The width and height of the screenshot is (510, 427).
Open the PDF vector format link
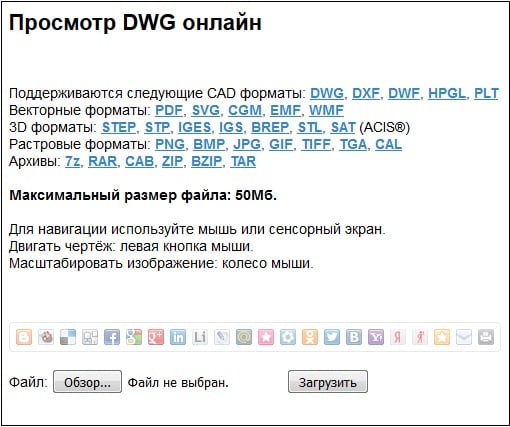[169, 110]
